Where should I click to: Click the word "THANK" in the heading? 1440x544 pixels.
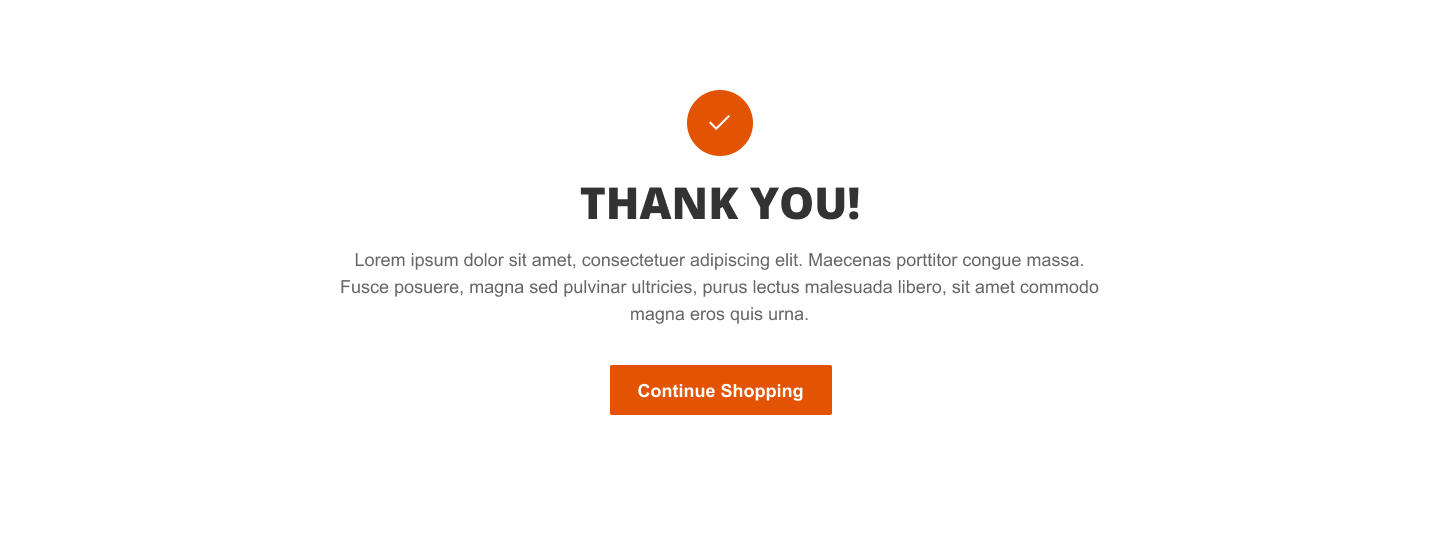pyautogui.click(x=658, y=204)
